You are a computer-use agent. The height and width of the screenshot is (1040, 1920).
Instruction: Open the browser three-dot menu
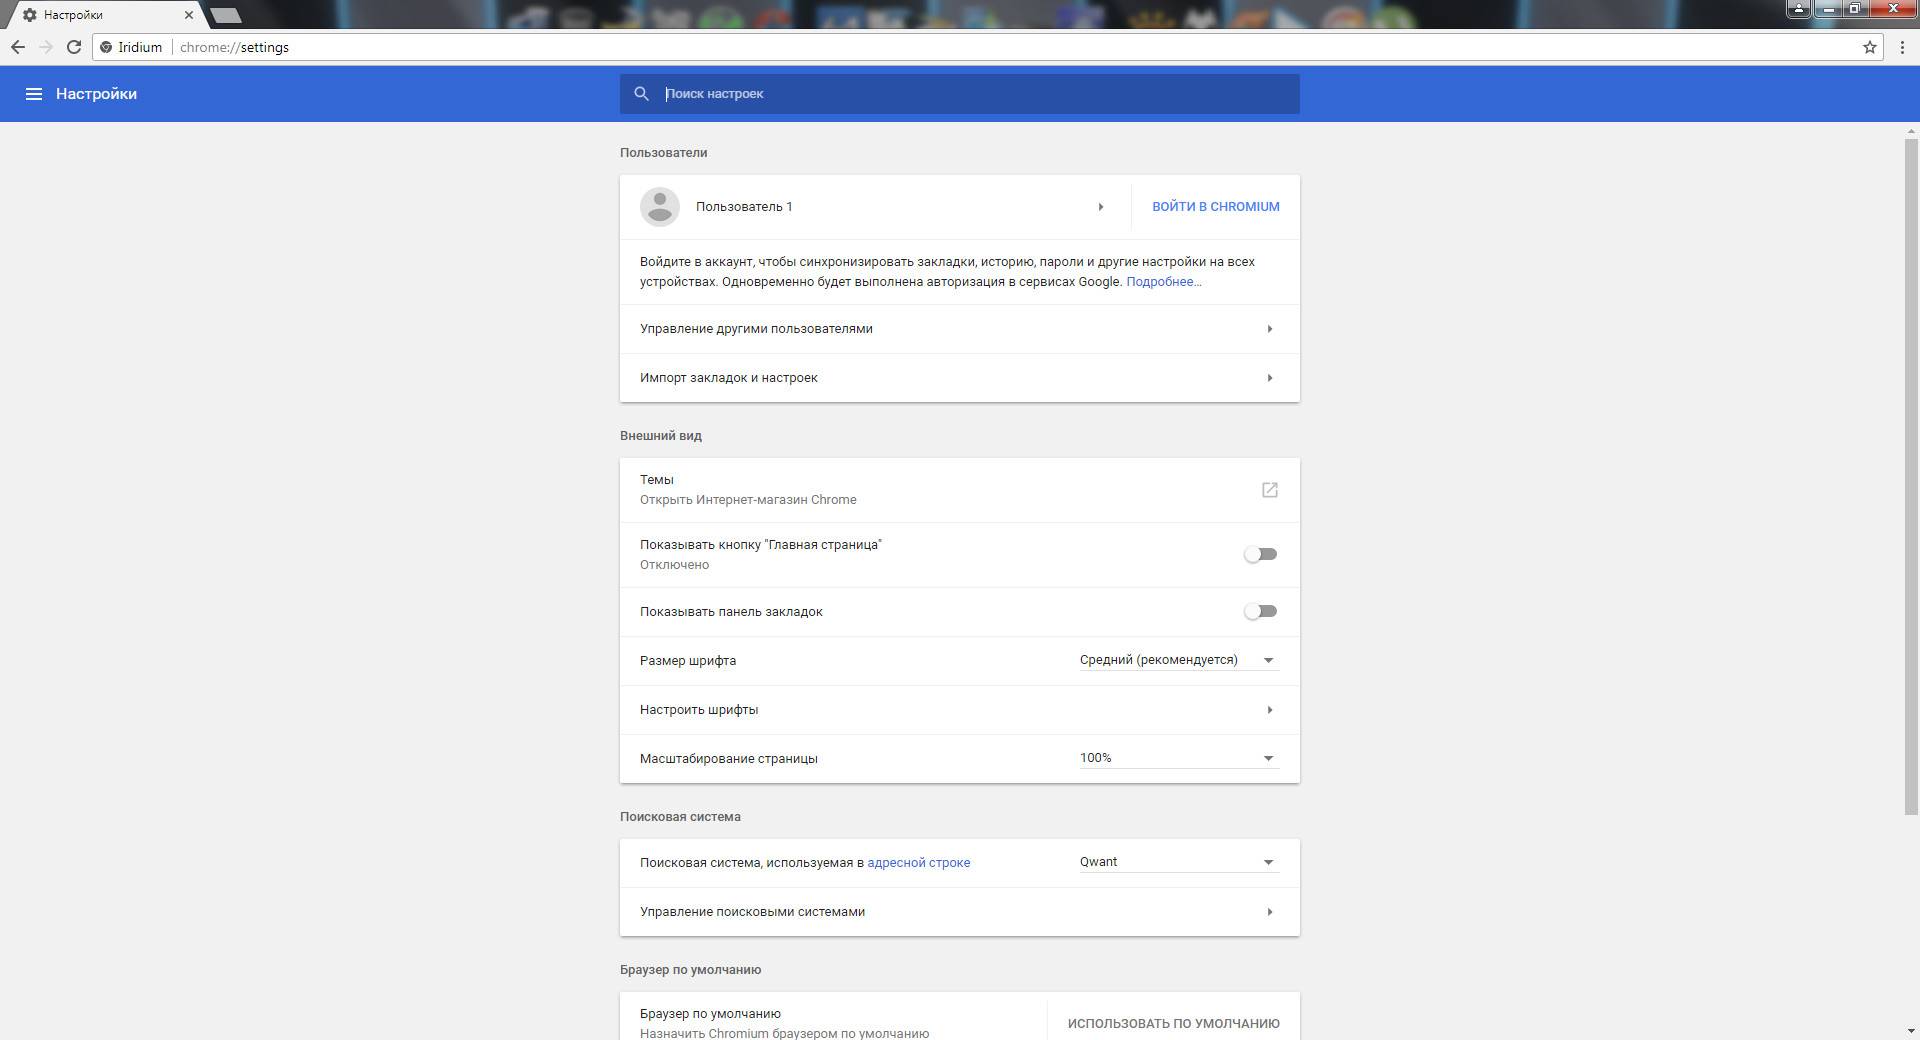click(1901, 47)
